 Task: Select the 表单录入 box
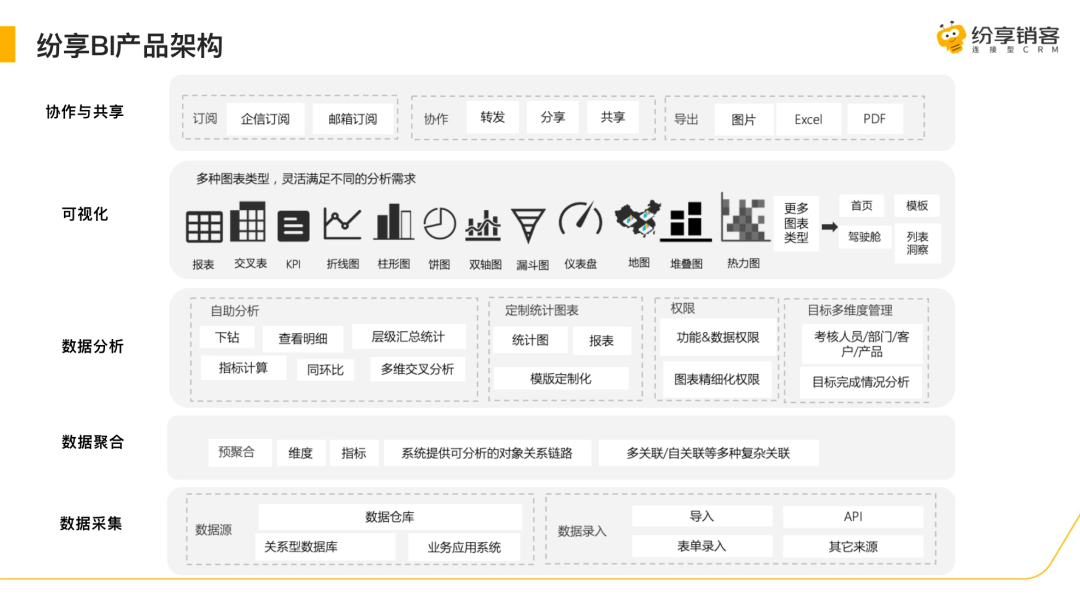[x=702, y=546]
